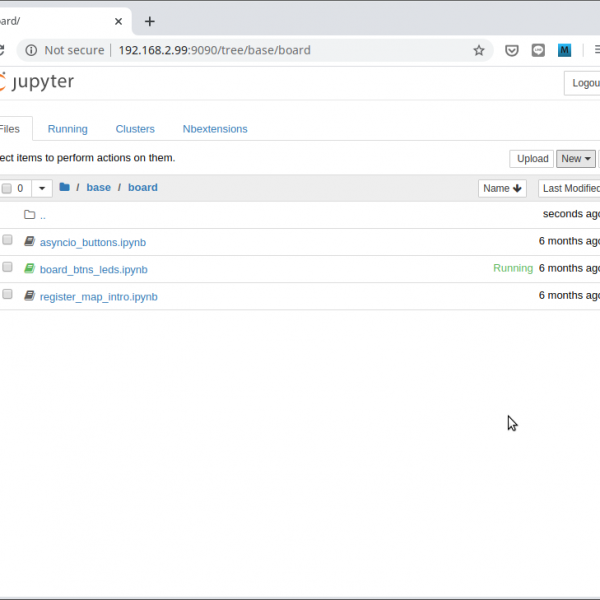
Task: Click the register_map_intro notebook icon
Action: 30,296
